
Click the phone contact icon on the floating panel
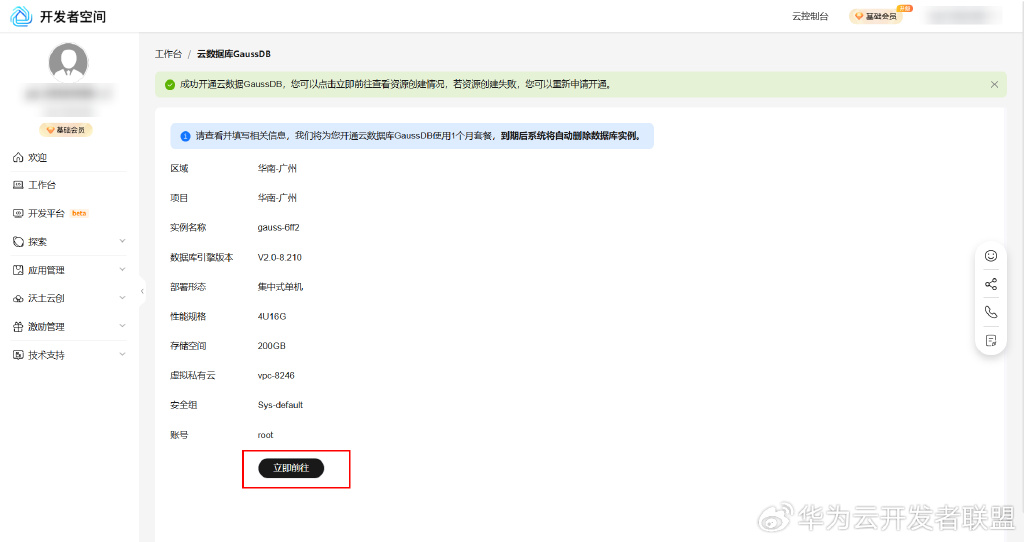[x=991, y=312]
